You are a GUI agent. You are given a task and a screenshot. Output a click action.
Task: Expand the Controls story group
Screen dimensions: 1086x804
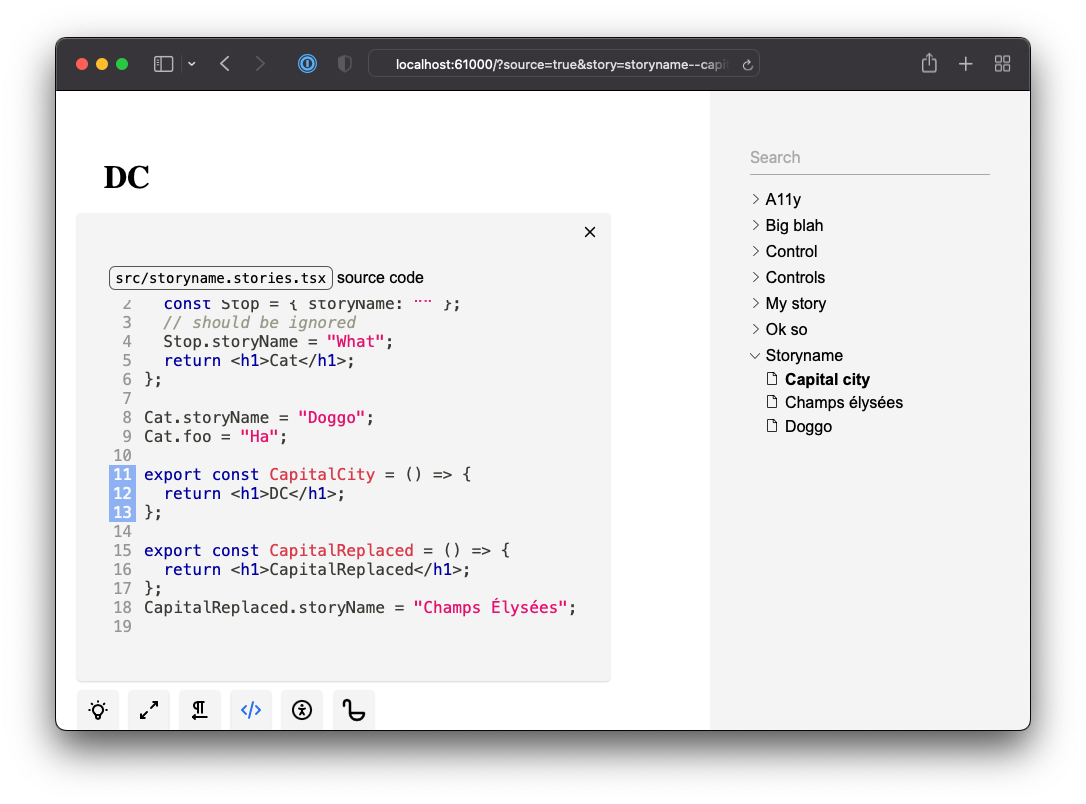coord(795,277)
